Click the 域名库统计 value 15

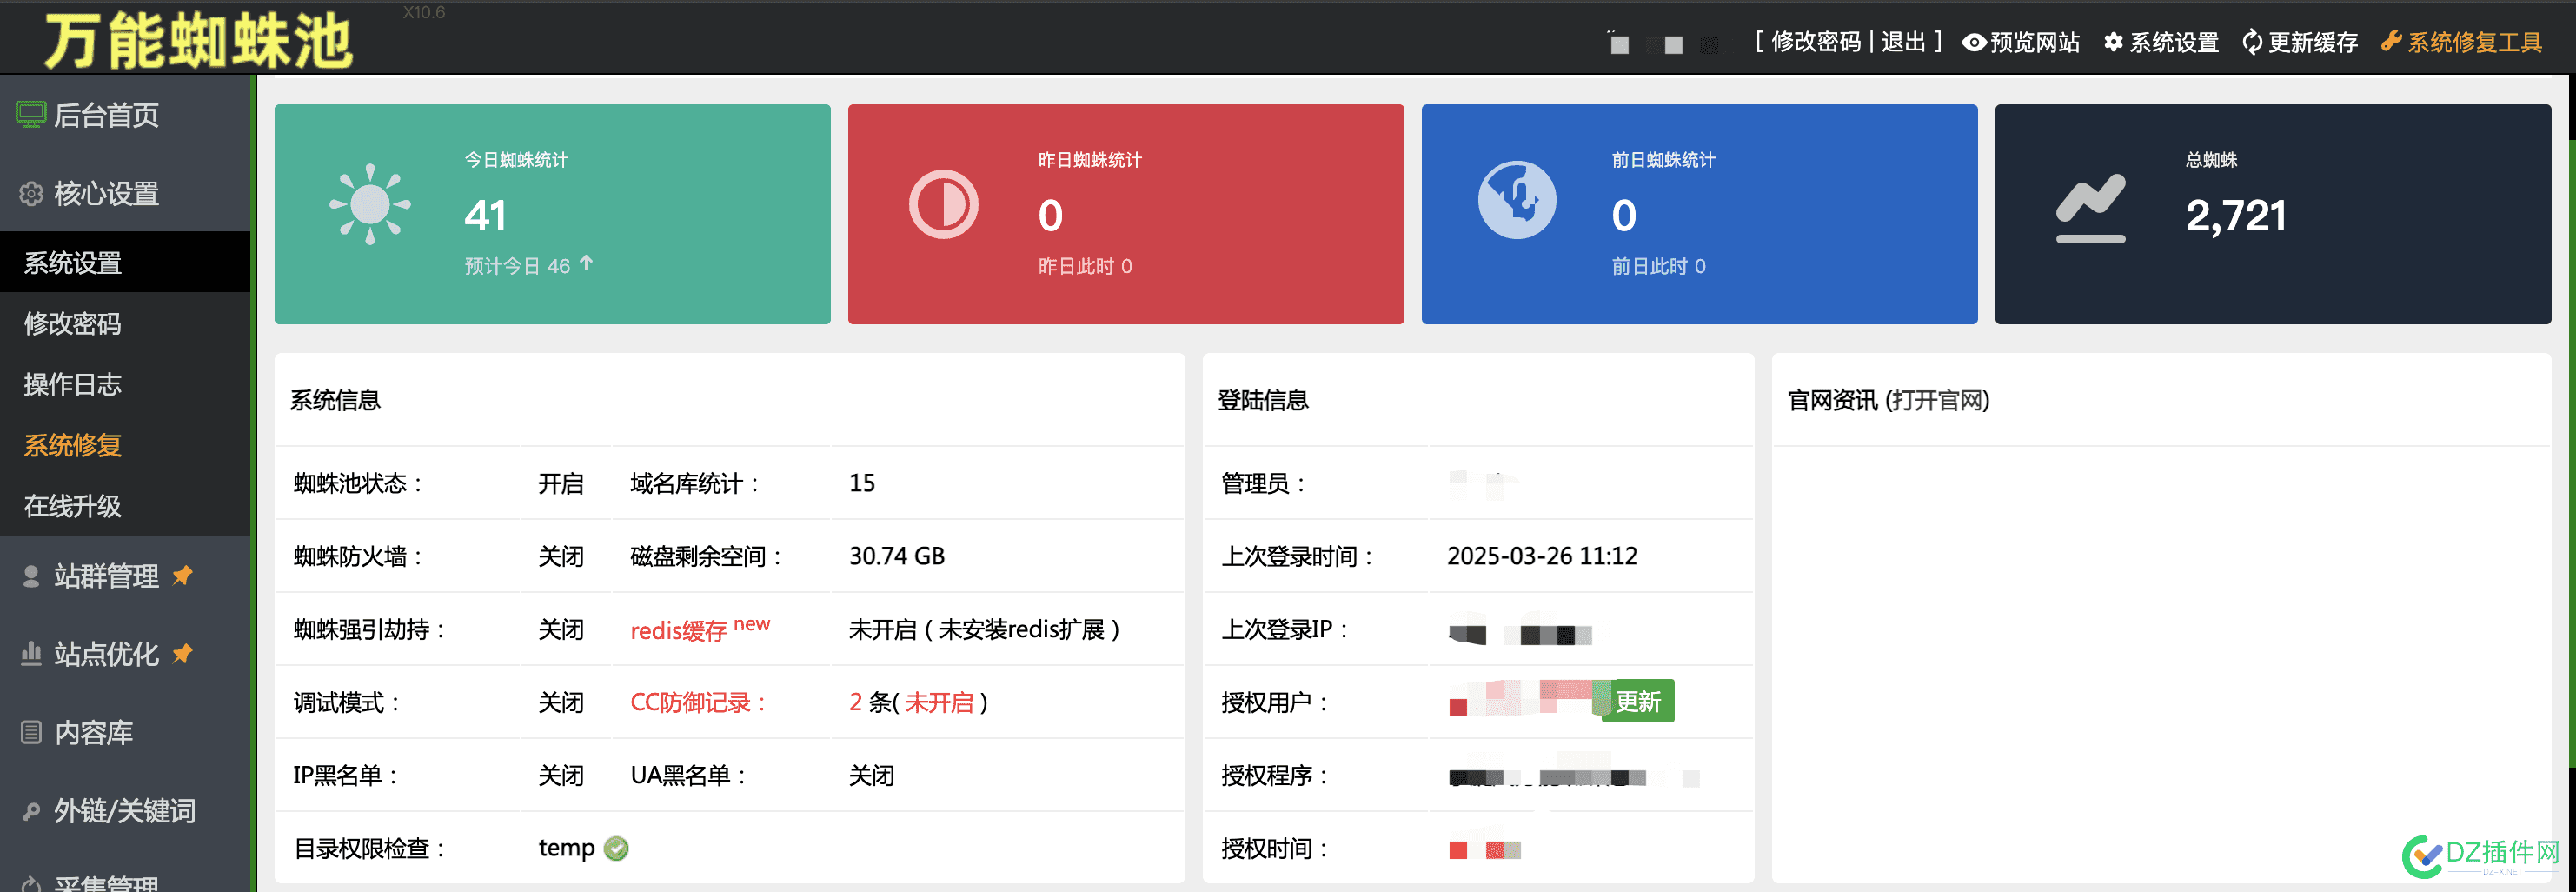862,483
